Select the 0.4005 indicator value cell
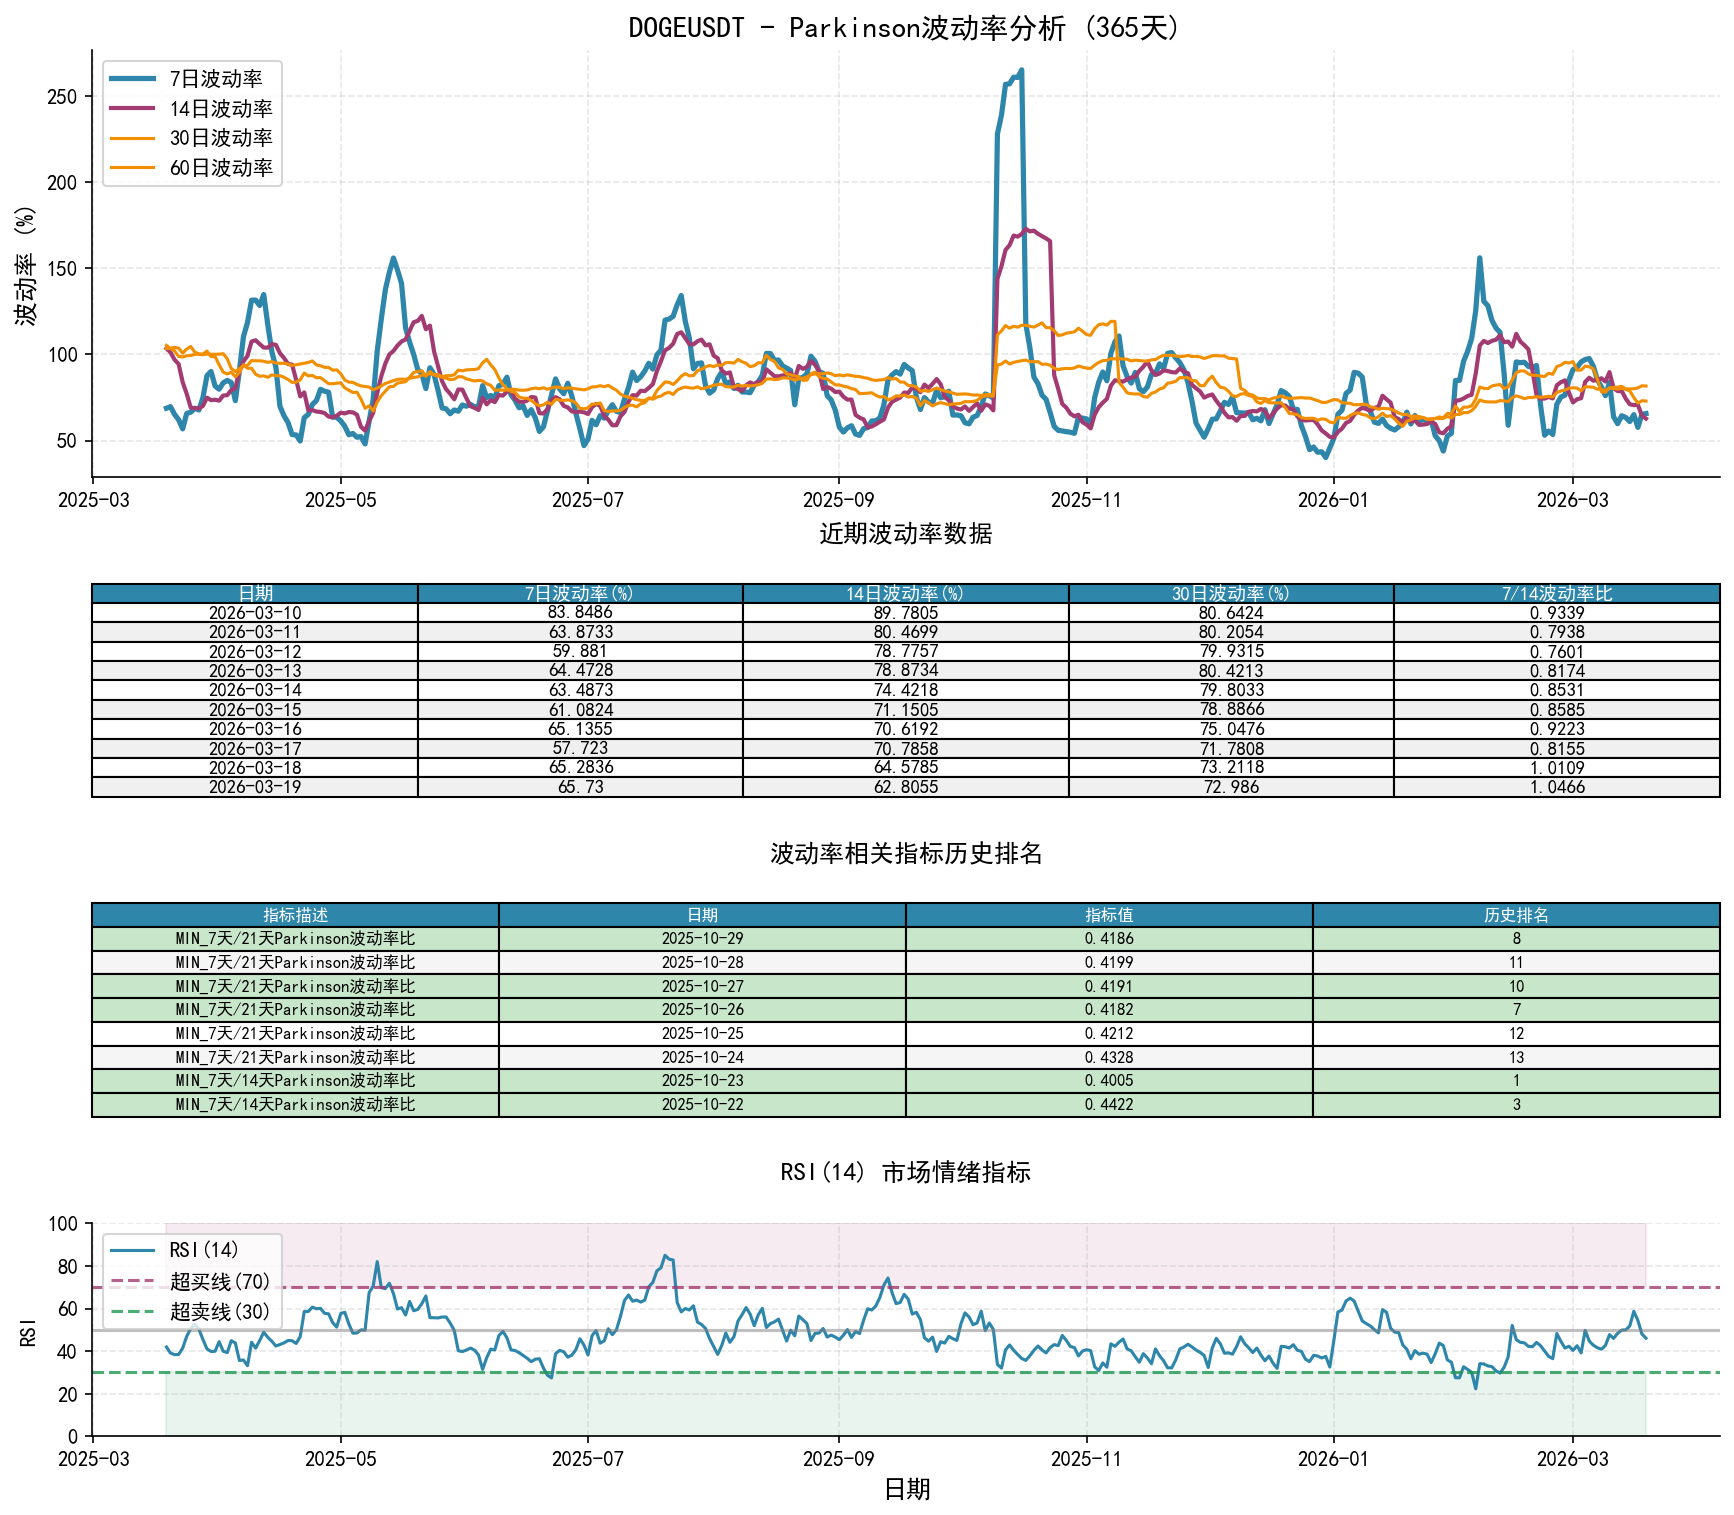The width and height of the screenshot is (1734, 1515). 1109,1081
